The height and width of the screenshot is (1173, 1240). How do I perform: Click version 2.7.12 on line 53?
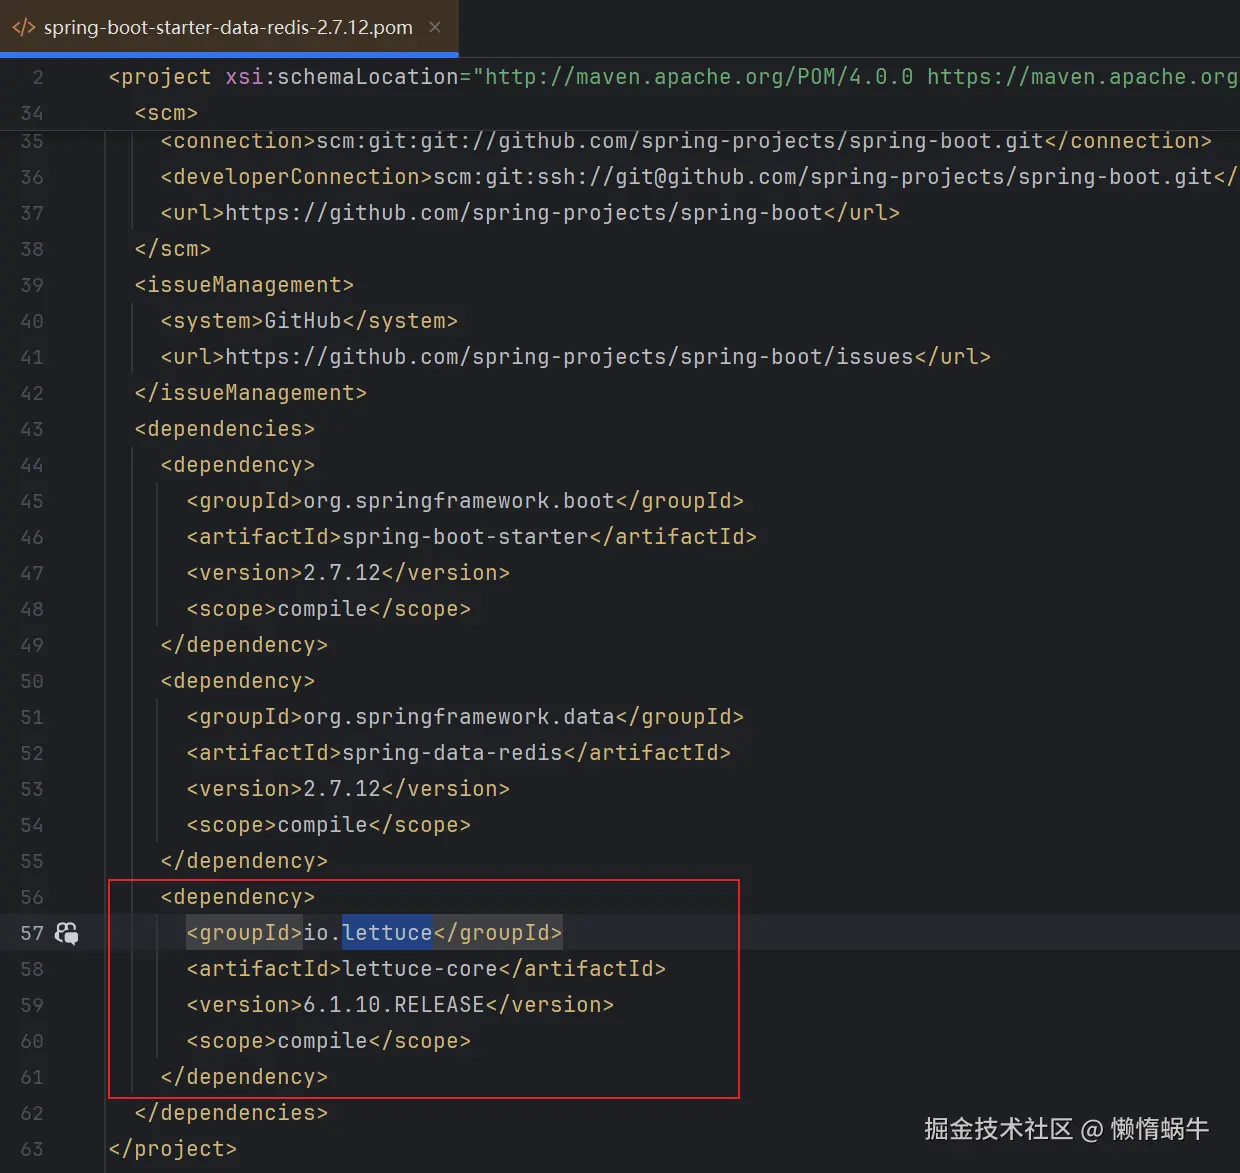click(x=348, y=789)
